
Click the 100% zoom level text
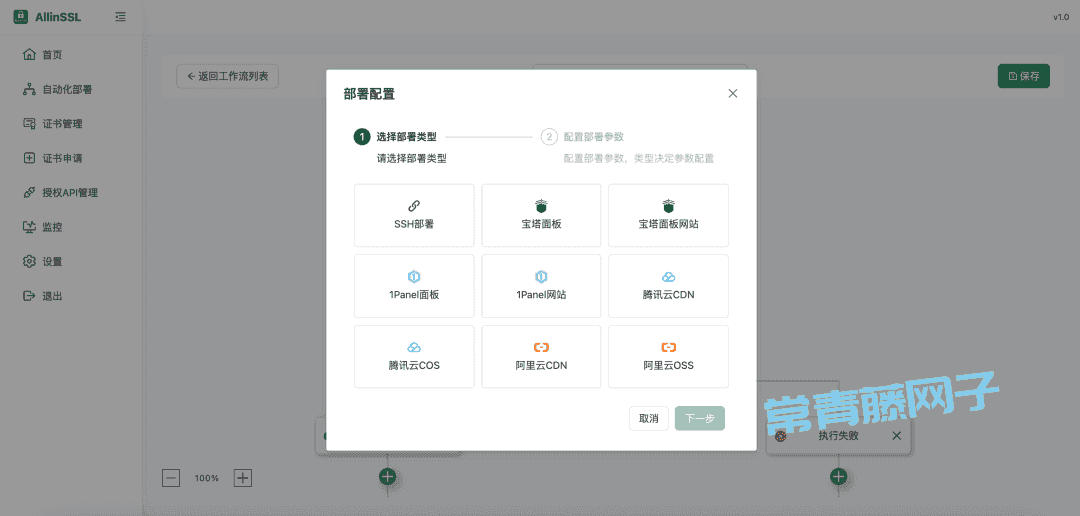click(x=207, y=478)
